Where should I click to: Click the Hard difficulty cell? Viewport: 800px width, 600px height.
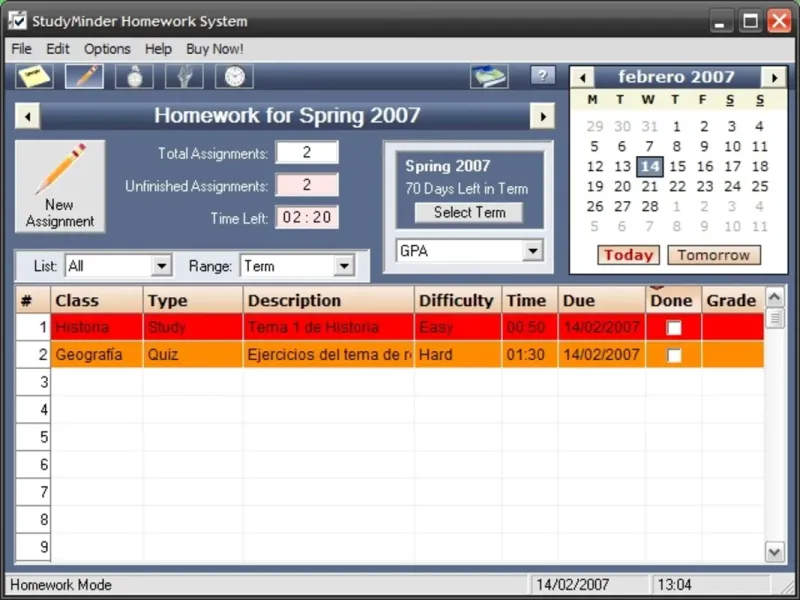(458, 355)
